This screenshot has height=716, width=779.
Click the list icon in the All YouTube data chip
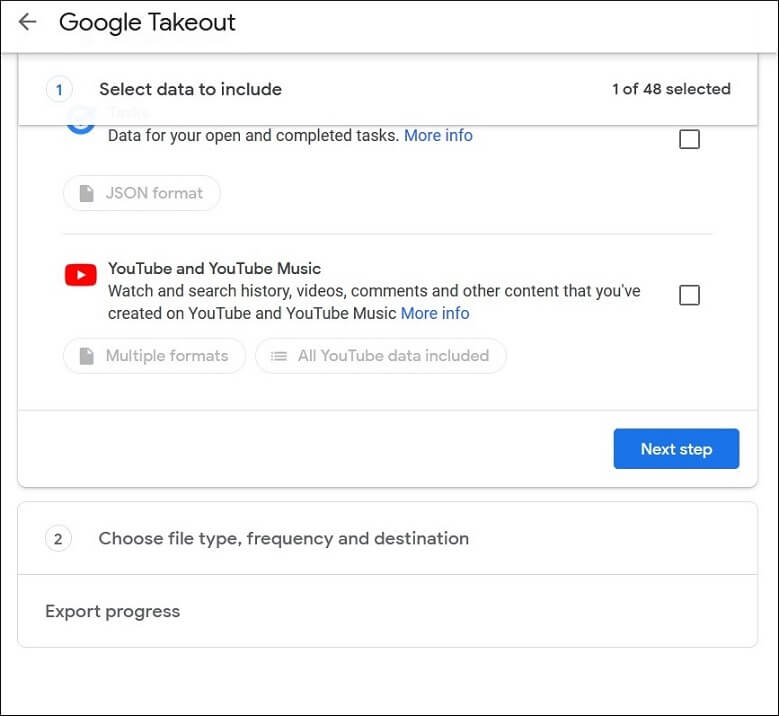[x=279, y=356]
